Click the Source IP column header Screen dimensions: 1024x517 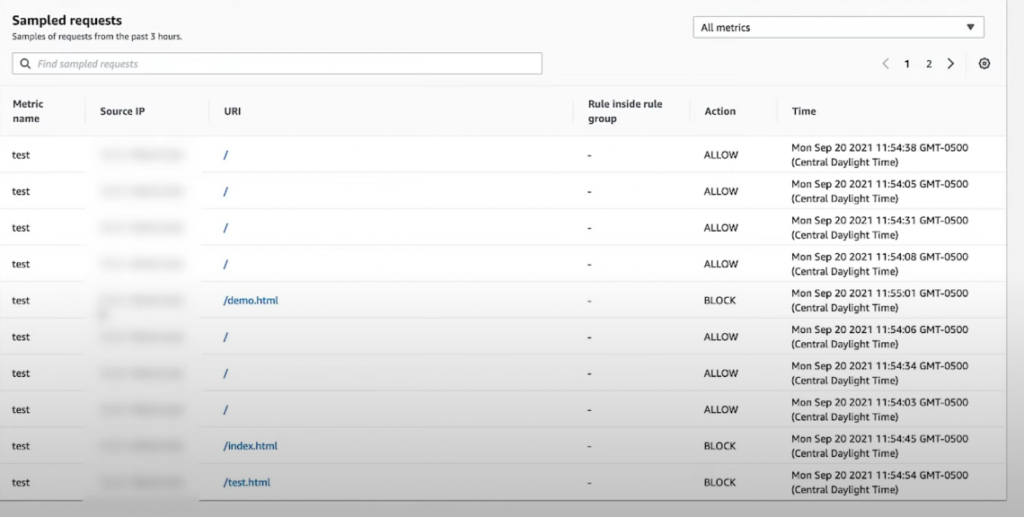[122, 111]
